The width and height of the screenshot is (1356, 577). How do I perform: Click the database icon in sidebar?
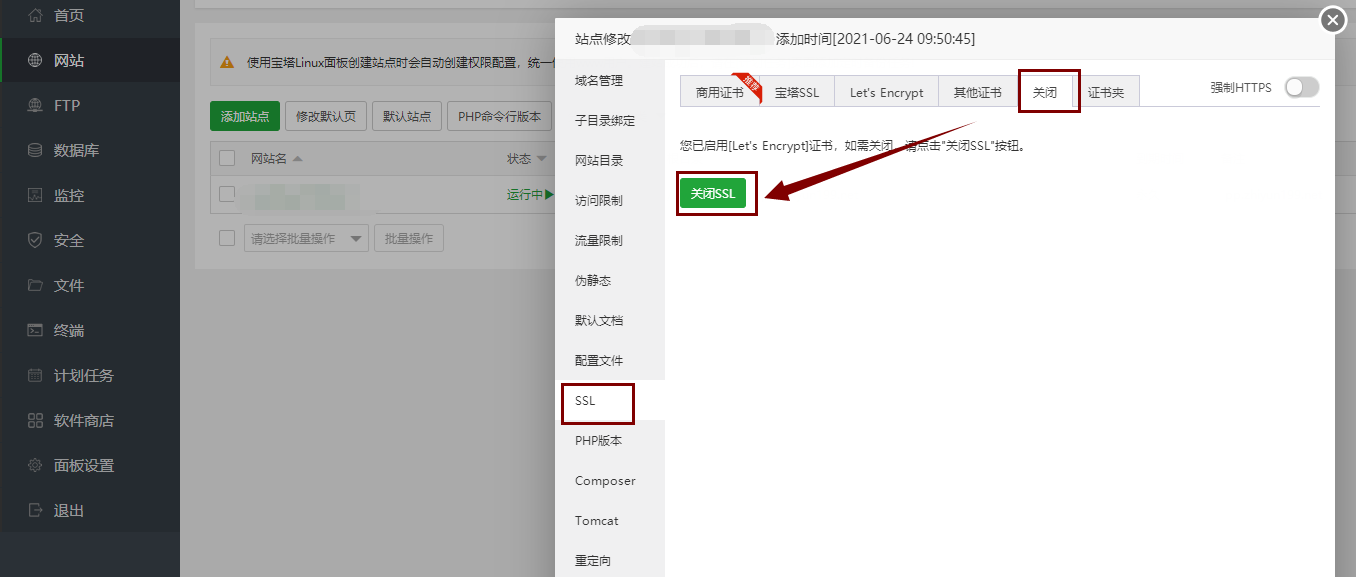[x=35, y=150]
